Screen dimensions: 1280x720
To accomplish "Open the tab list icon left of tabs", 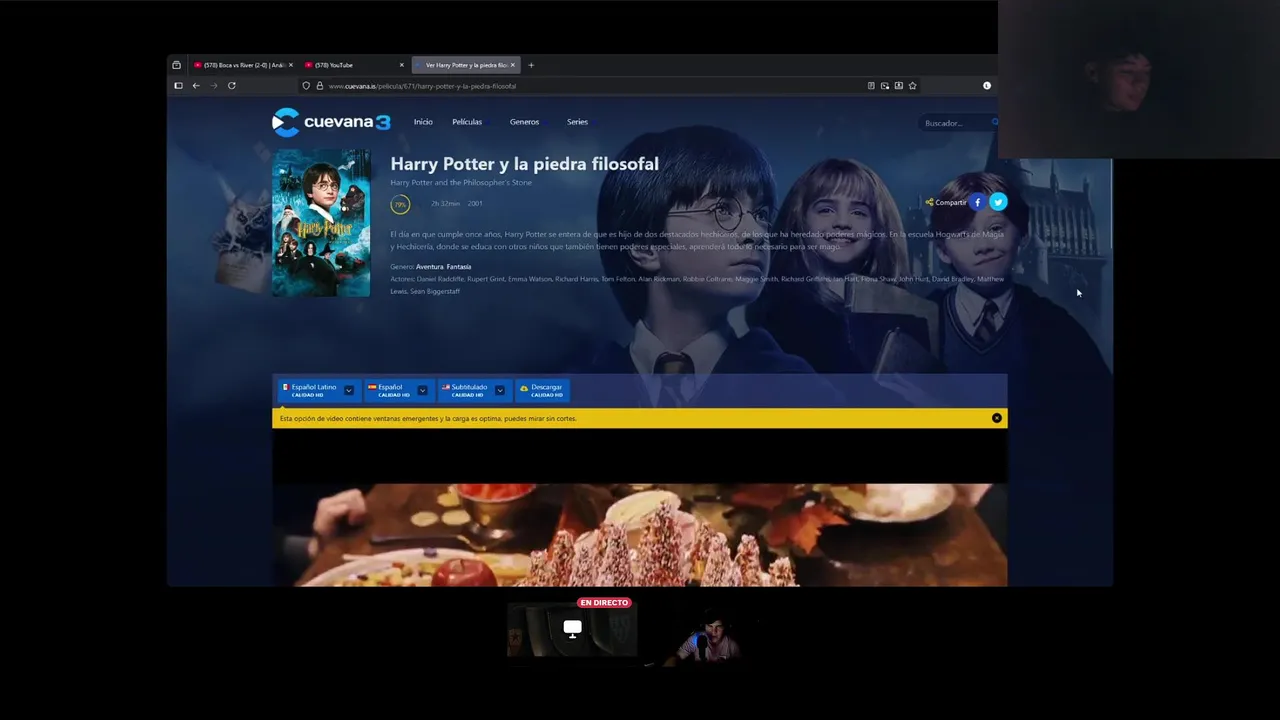I will coord(177,65).
